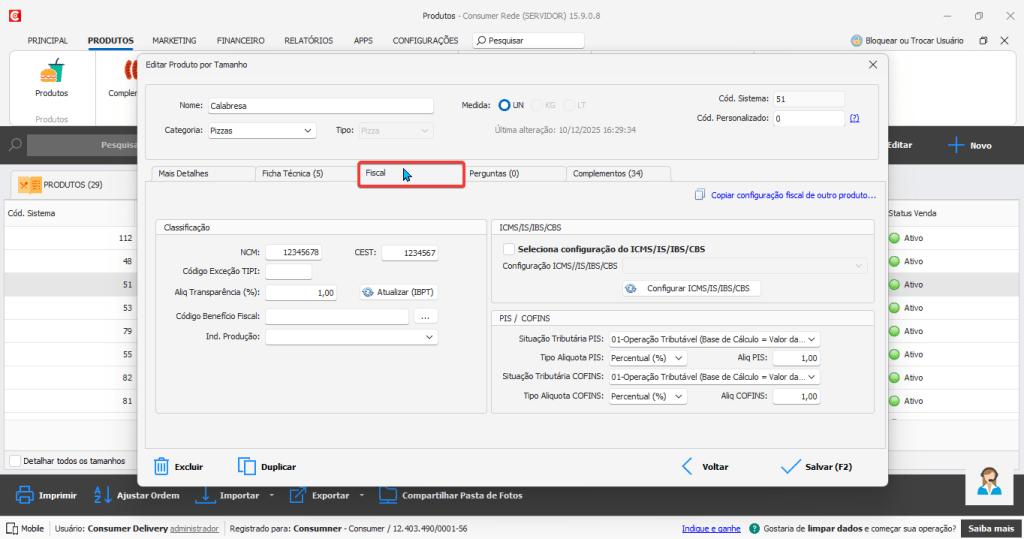Enable Seleciona configuração do ICMS/IS/IBS/CBS checkbox
This screenshot has height=539, width=1024.
coord(509,249)
